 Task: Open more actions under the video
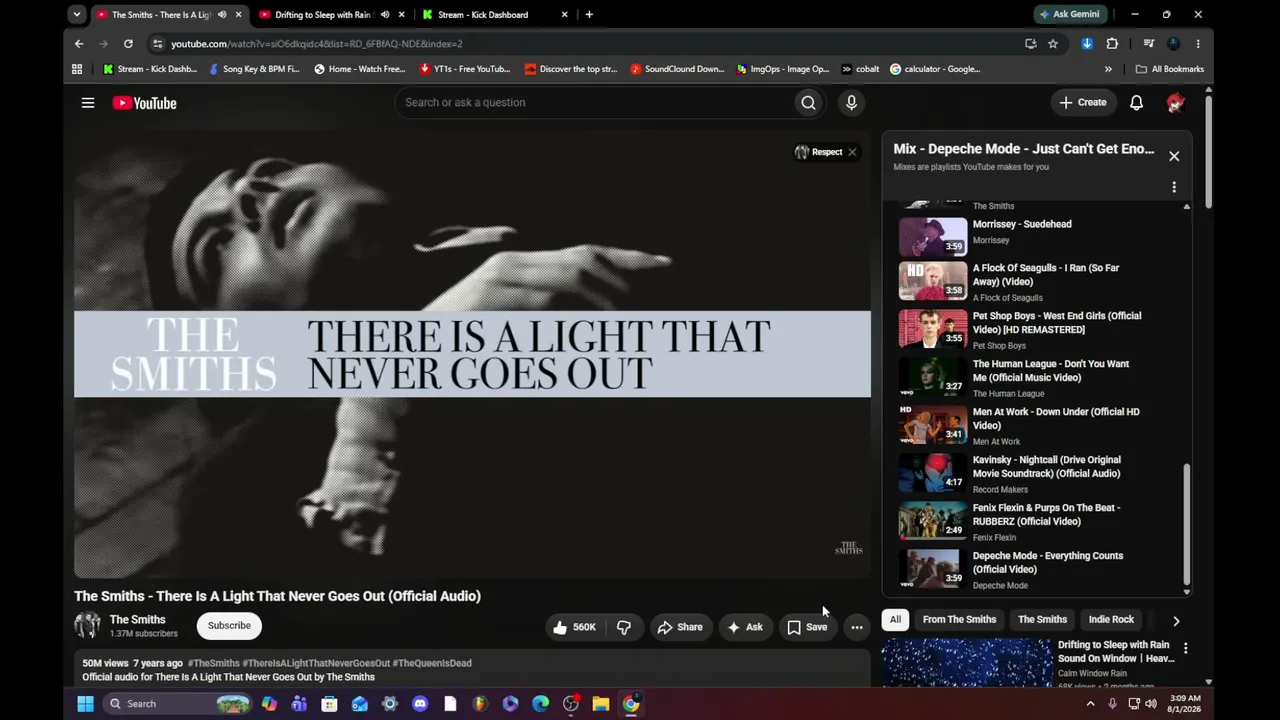(857, 627)
